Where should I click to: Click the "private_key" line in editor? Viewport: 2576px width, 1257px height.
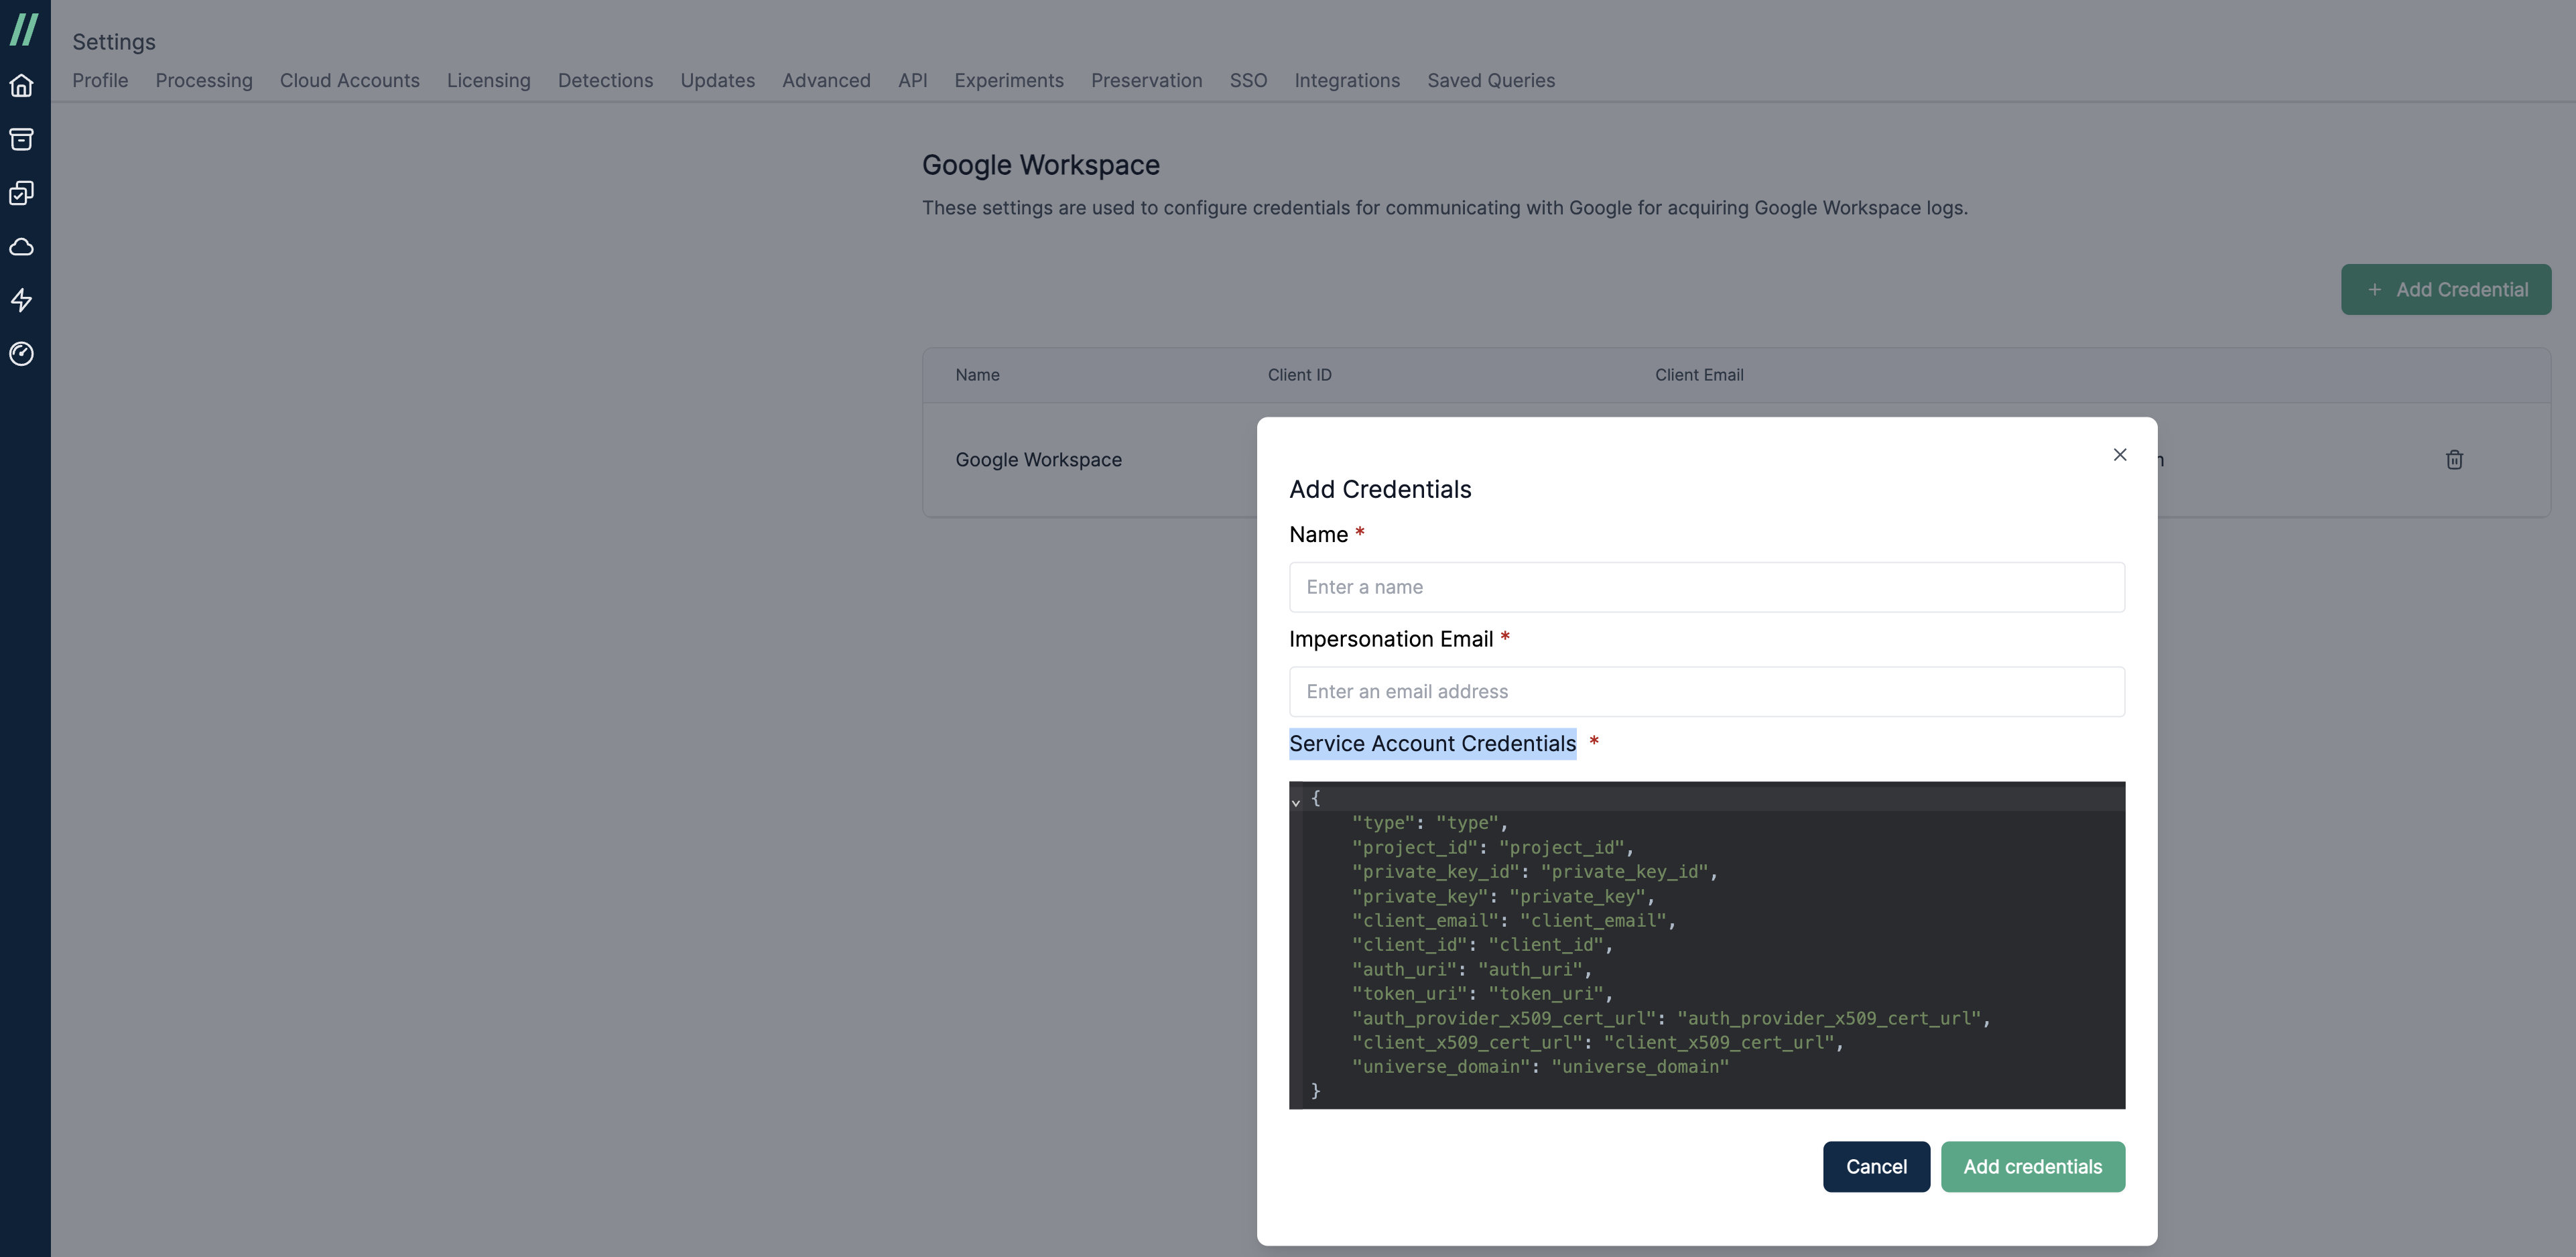click(x=1503, y=897)
